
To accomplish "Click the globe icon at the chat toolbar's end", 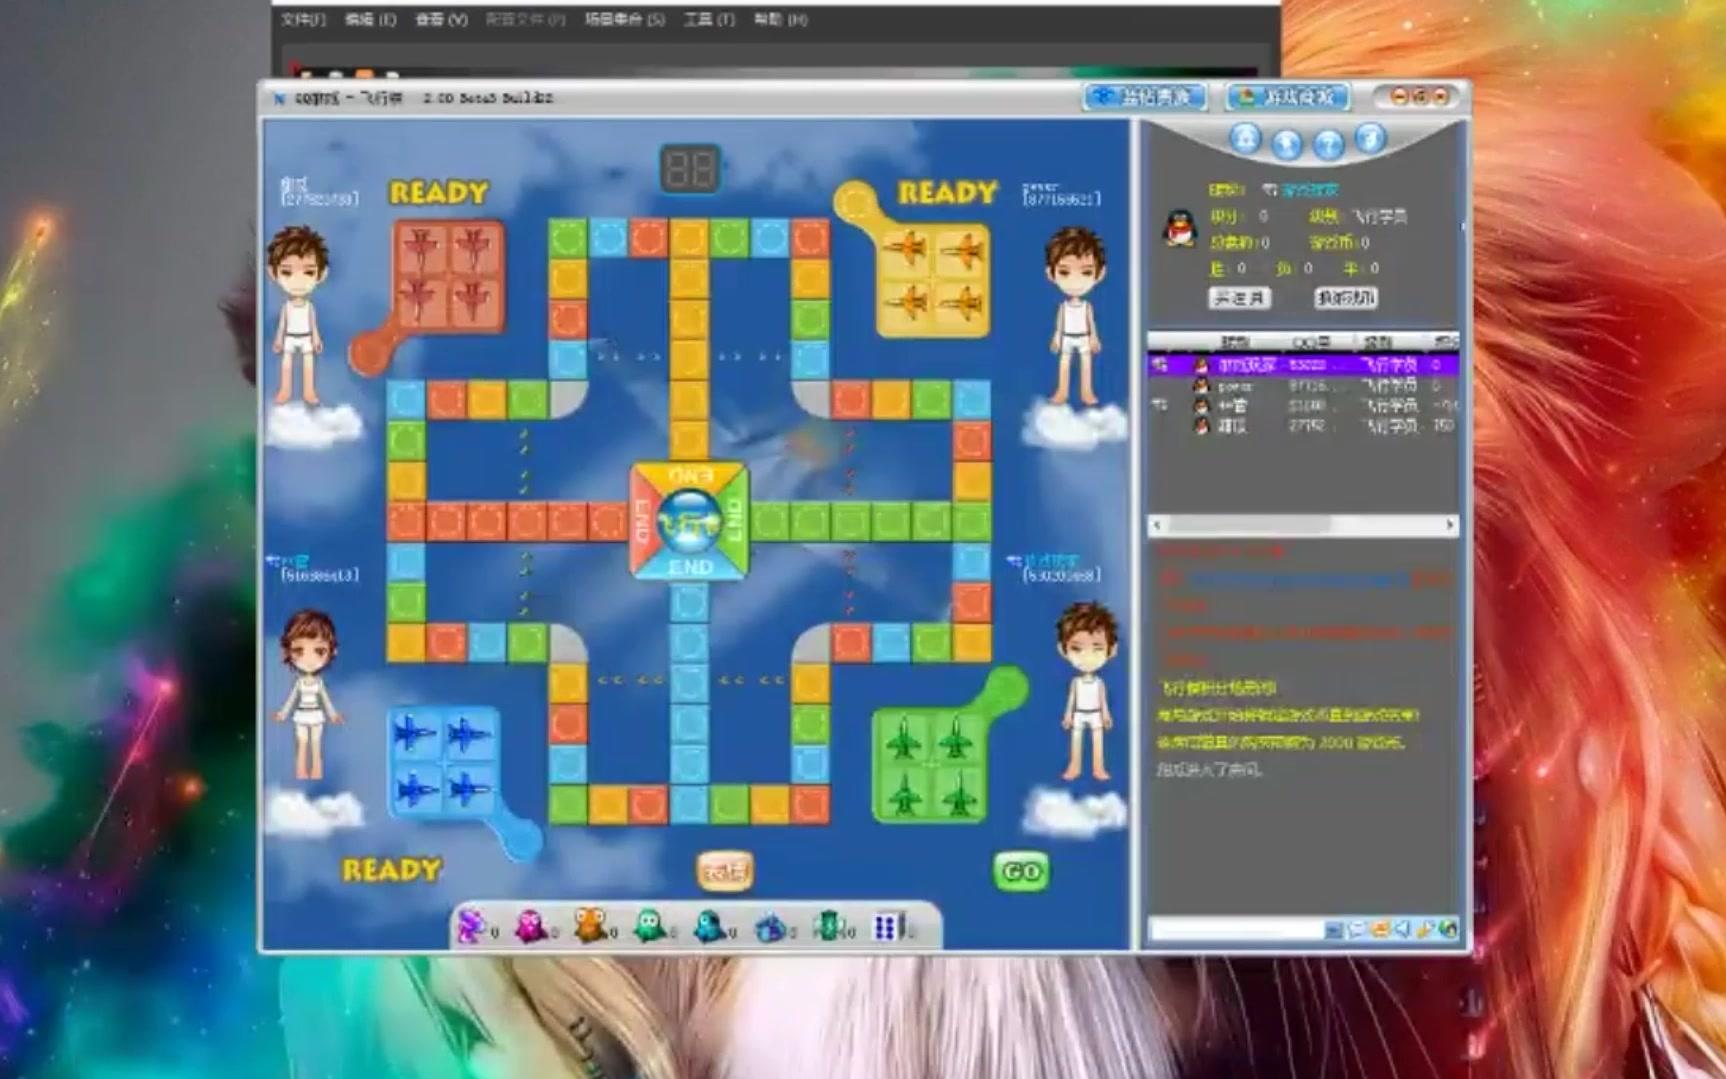I will pos(1448,930).
